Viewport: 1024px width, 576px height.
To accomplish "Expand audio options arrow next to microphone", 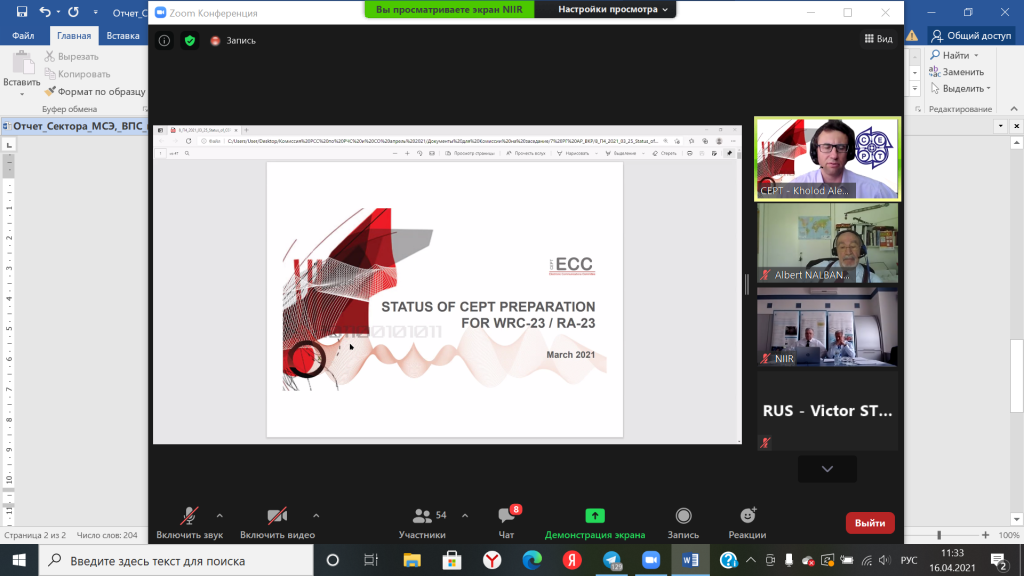I will [x=219, y=516].
